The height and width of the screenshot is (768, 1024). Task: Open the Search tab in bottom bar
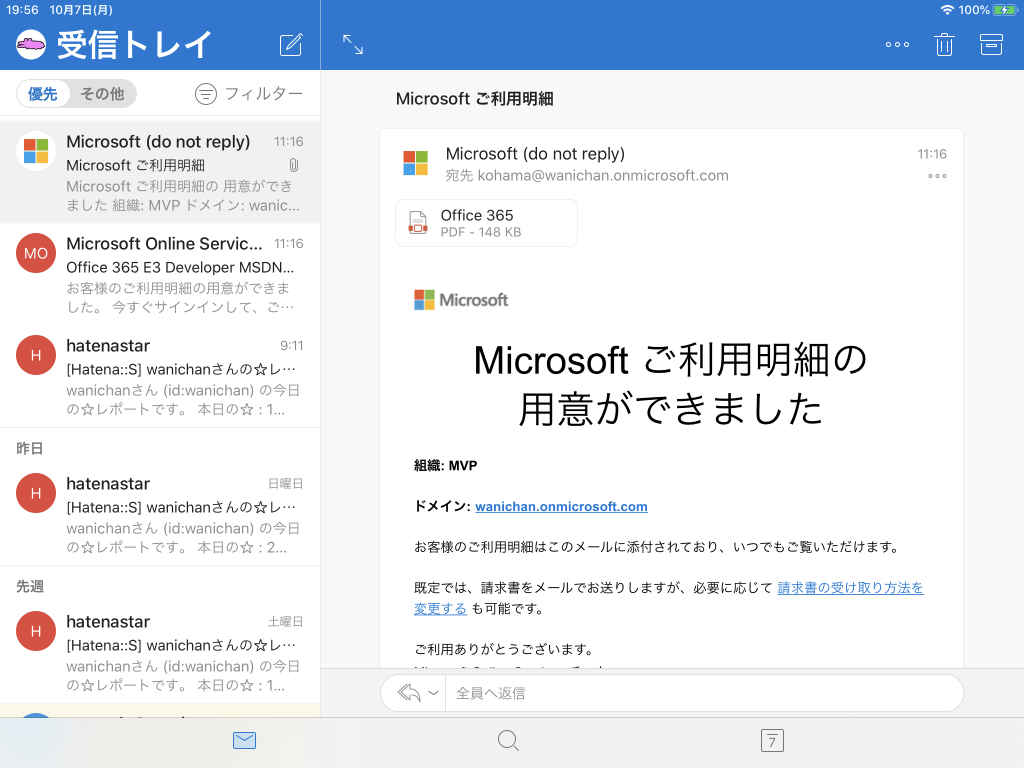click(x=508, y=741)
